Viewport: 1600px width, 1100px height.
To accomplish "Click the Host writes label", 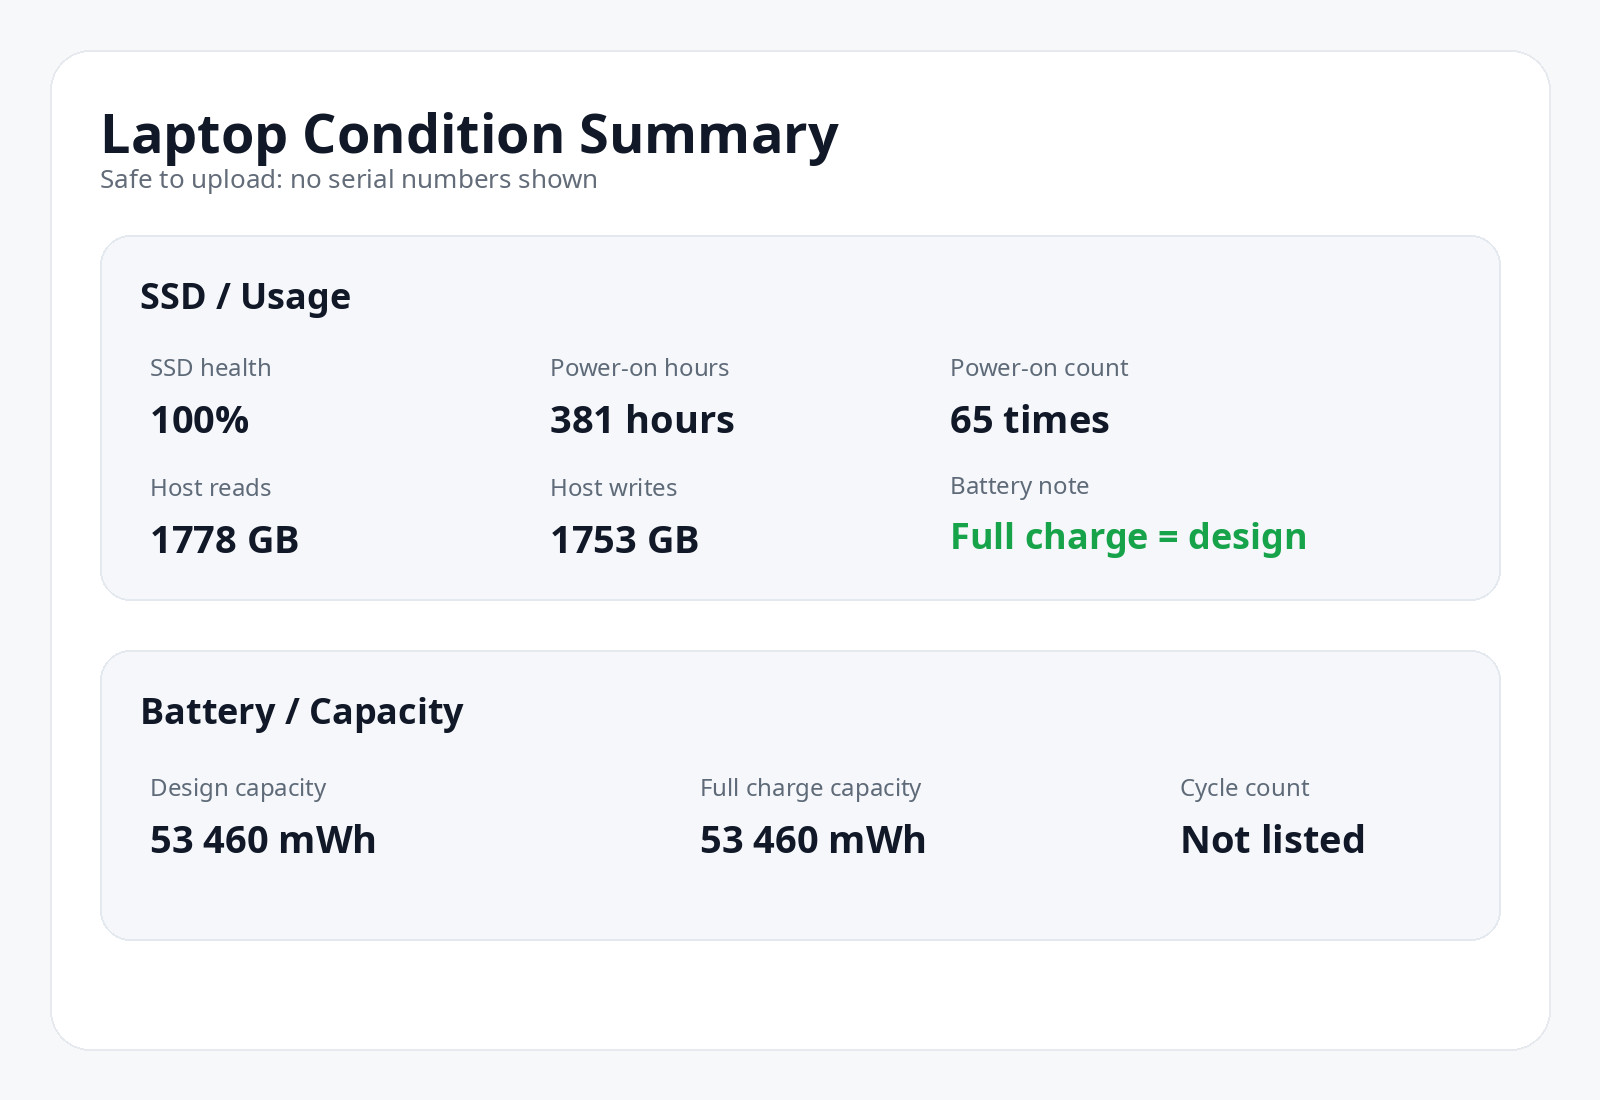I will pyautogui.click(x=613, y=488).
